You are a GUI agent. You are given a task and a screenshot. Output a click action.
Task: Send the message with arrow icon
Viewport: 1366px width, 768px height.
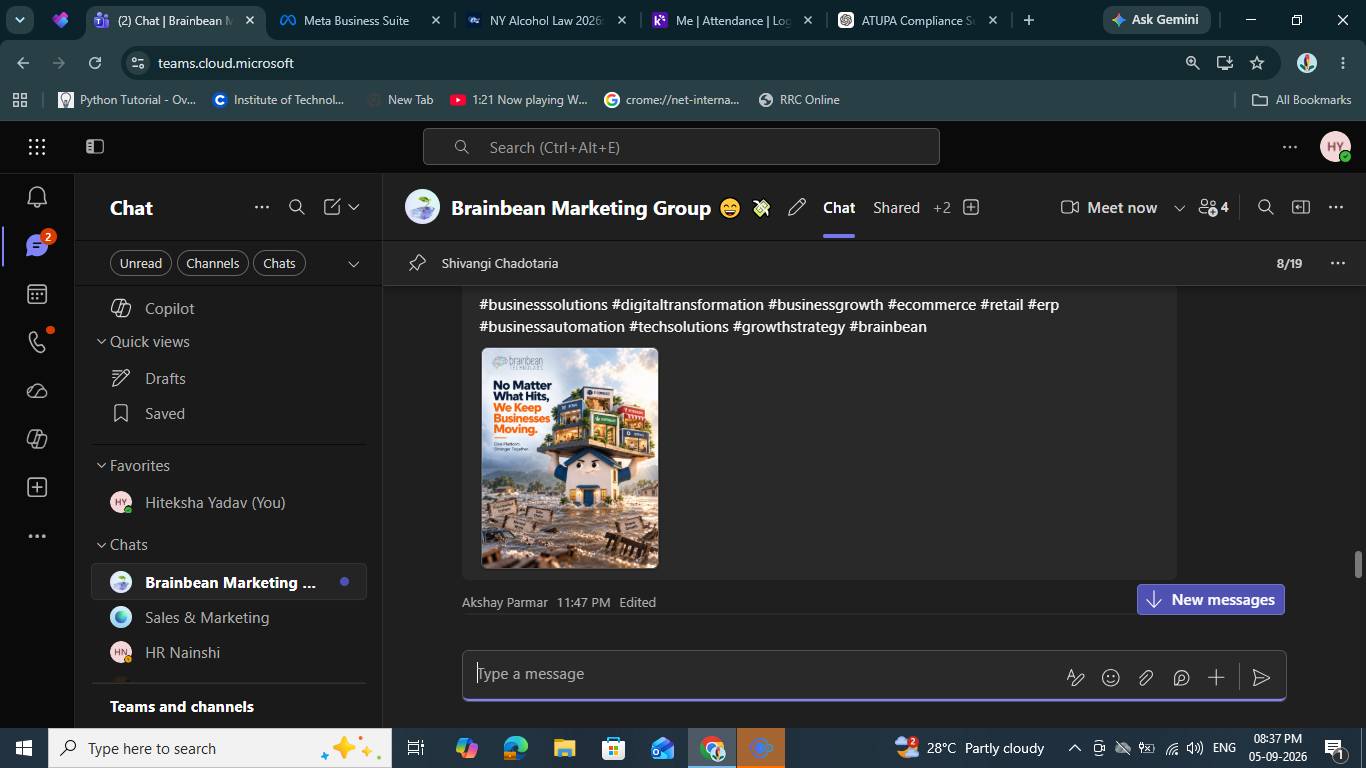(x=1261, y=678)
